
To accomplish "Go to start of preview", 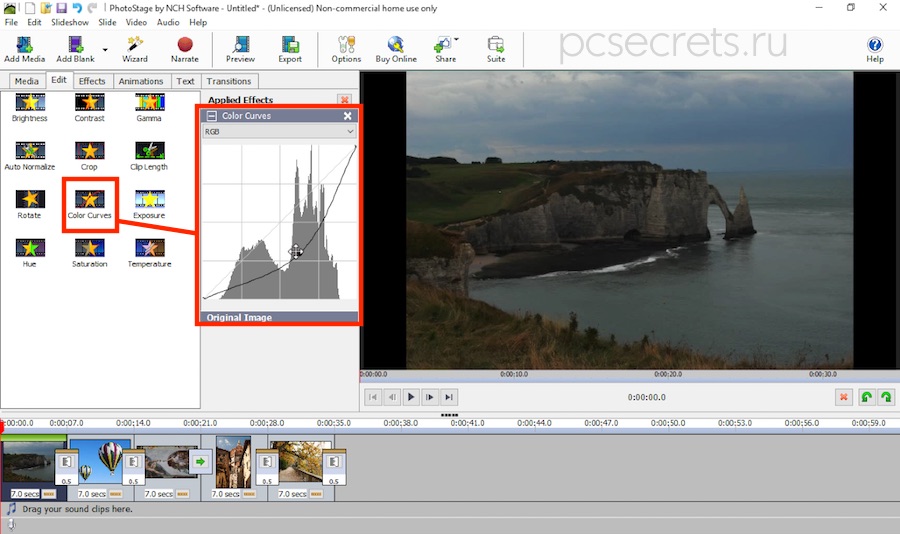I will 373,397.
